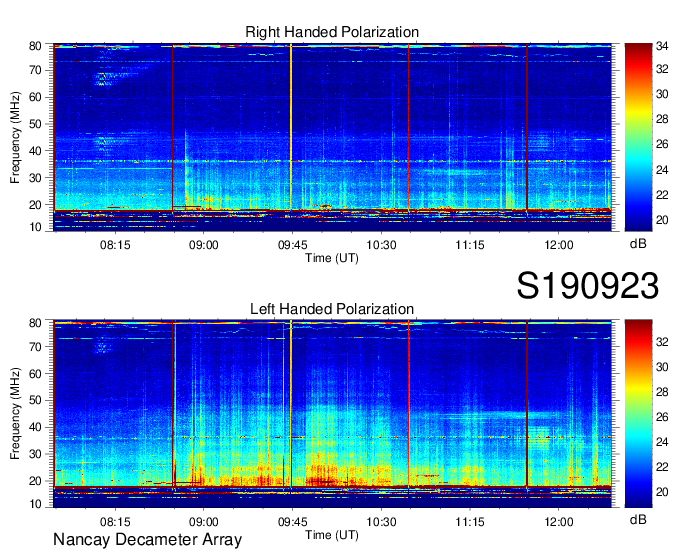Click the 'Frequency (MHz)' label of the Left Handed plot

click(x=15, y=414)
